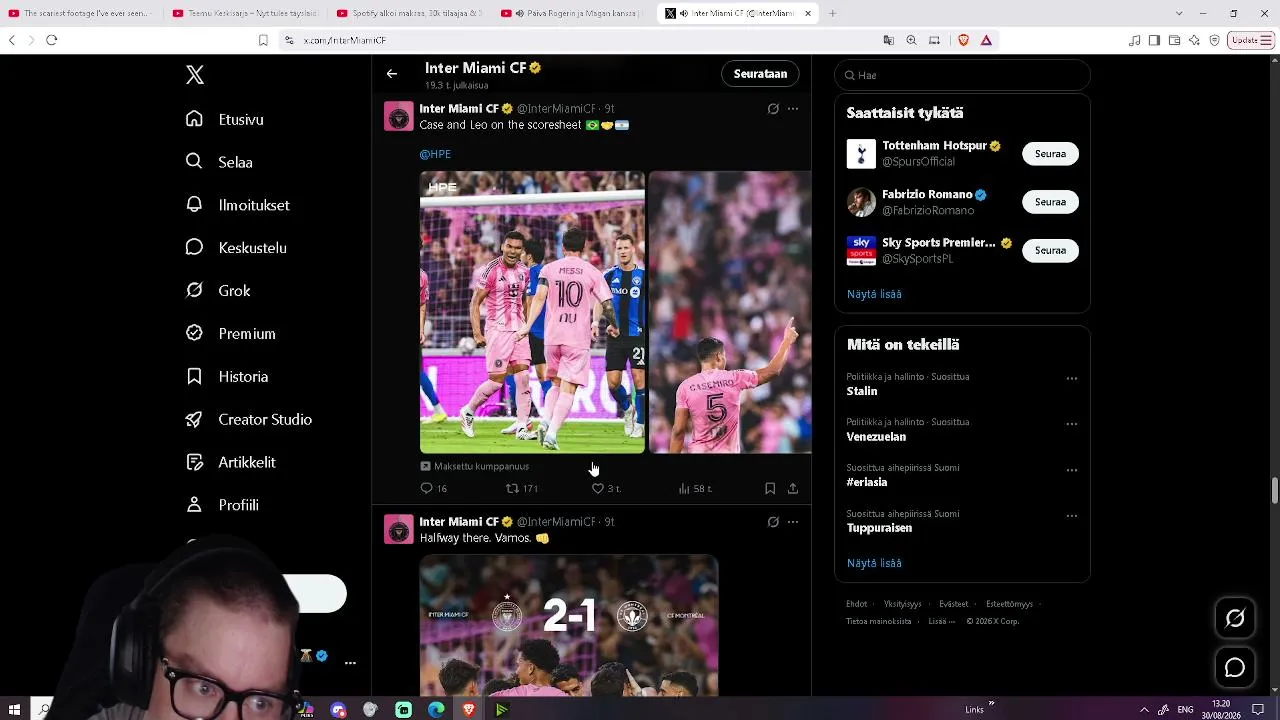1280x720 pixels.
Task: Open the Venezuelan trending topic
Action: 876,437
